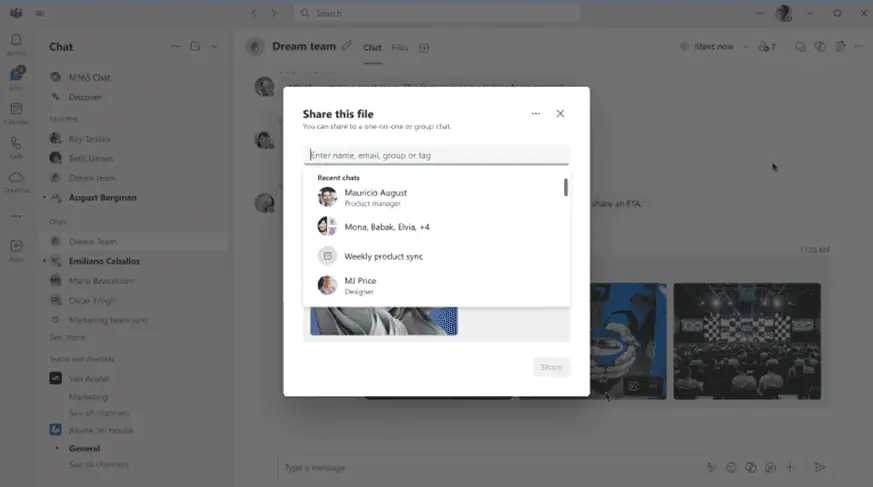Open the plus actions menu in the compose box
Viewport: 873px width, 487px height.
(790, 468)
